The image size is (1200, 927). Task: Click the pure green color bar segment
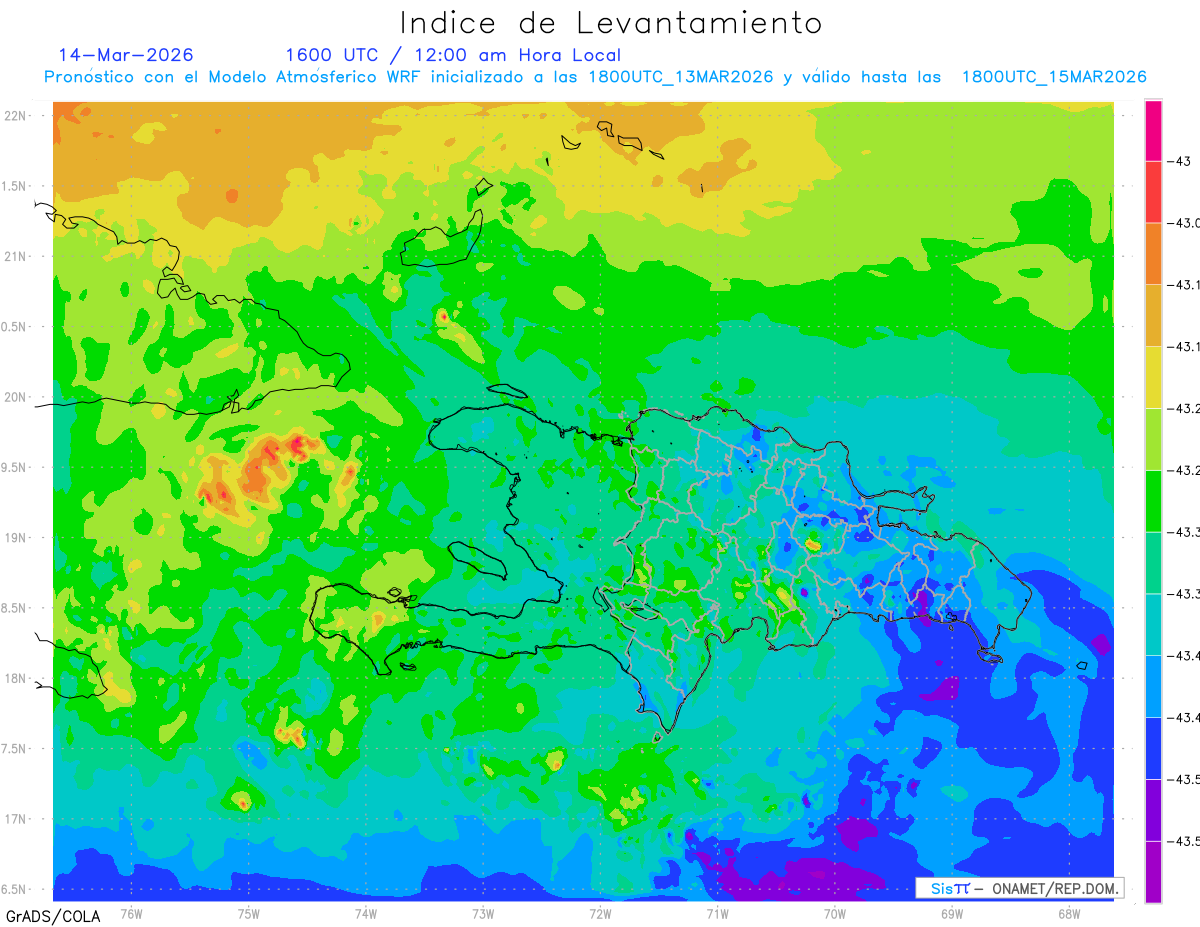point(1153,500)
